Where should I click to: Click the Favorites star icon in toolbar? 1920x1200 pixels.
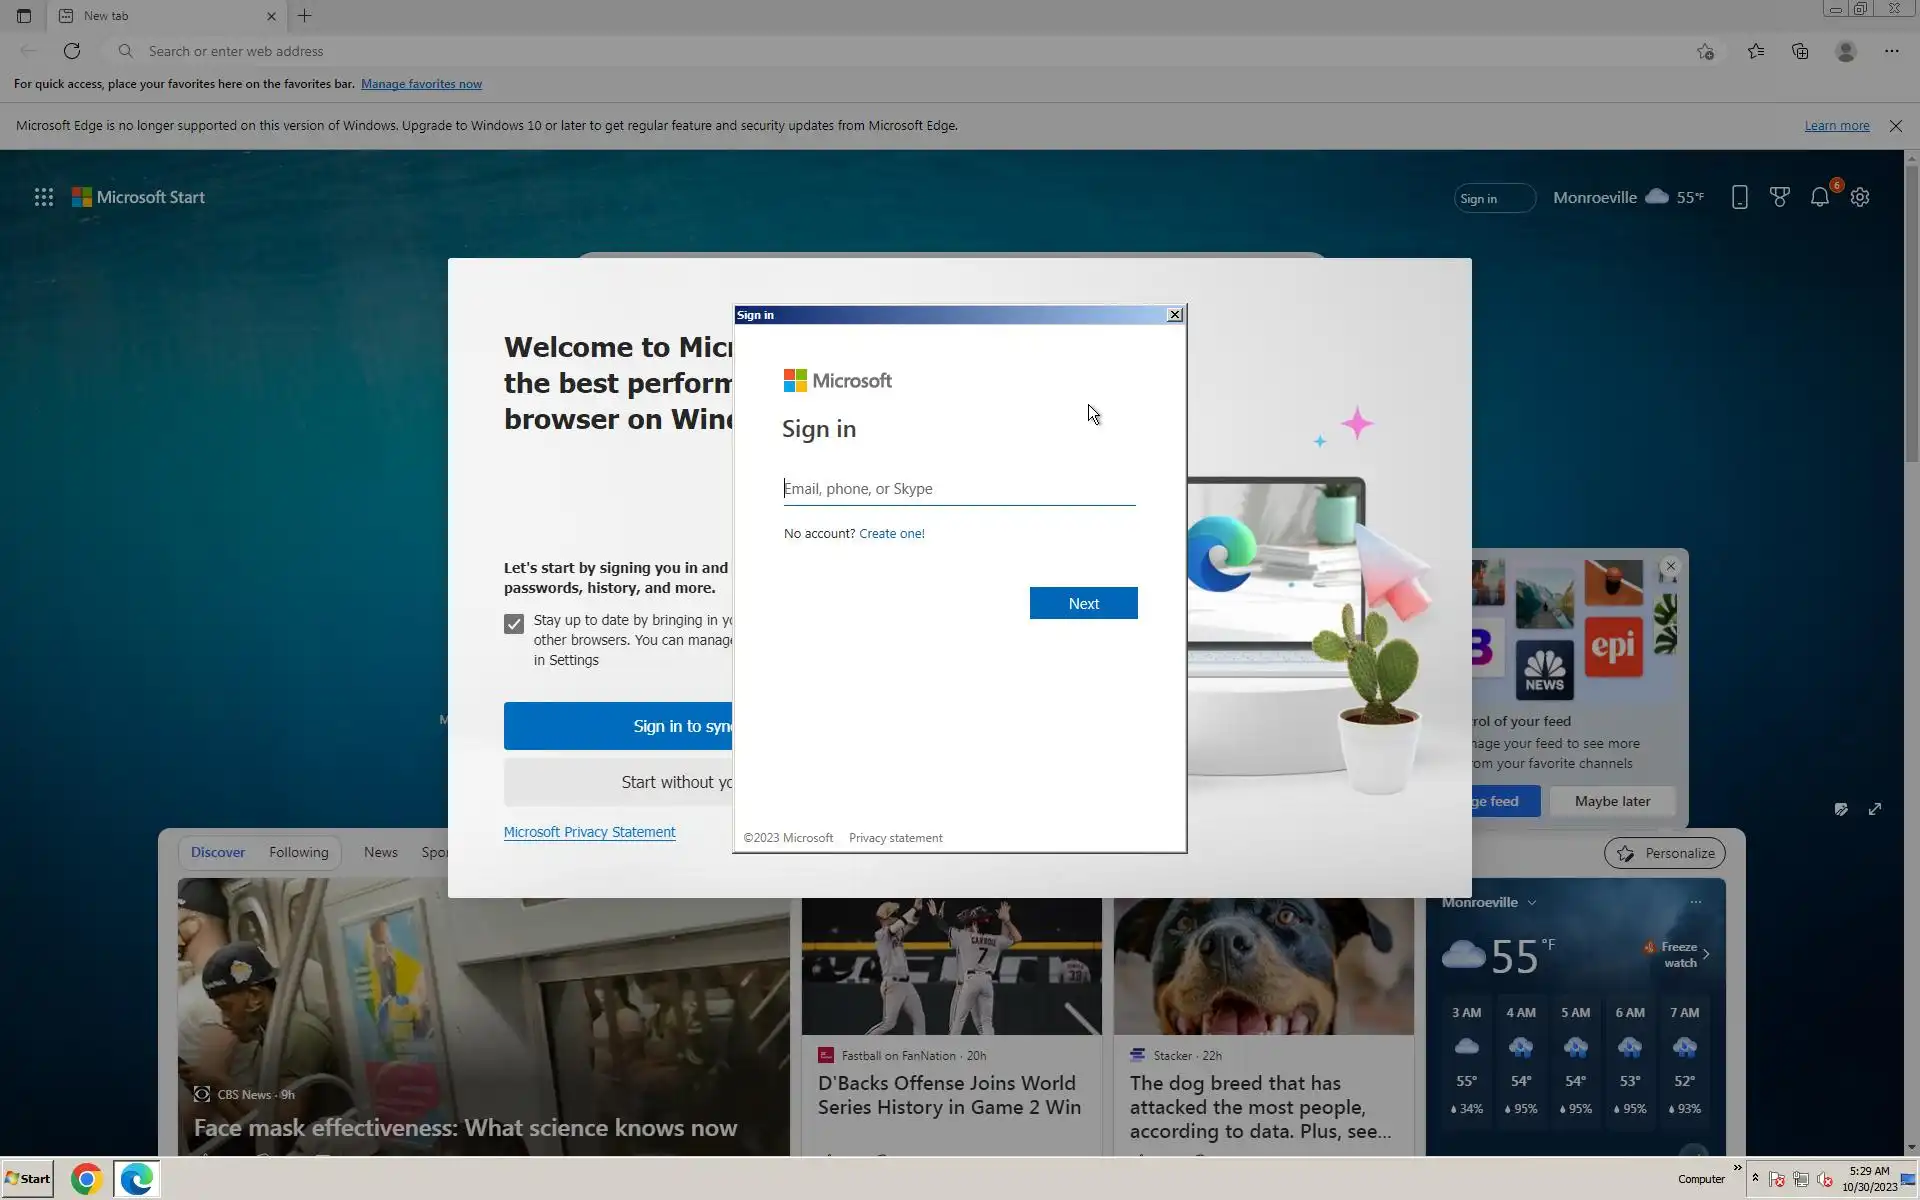point(1756,51)
